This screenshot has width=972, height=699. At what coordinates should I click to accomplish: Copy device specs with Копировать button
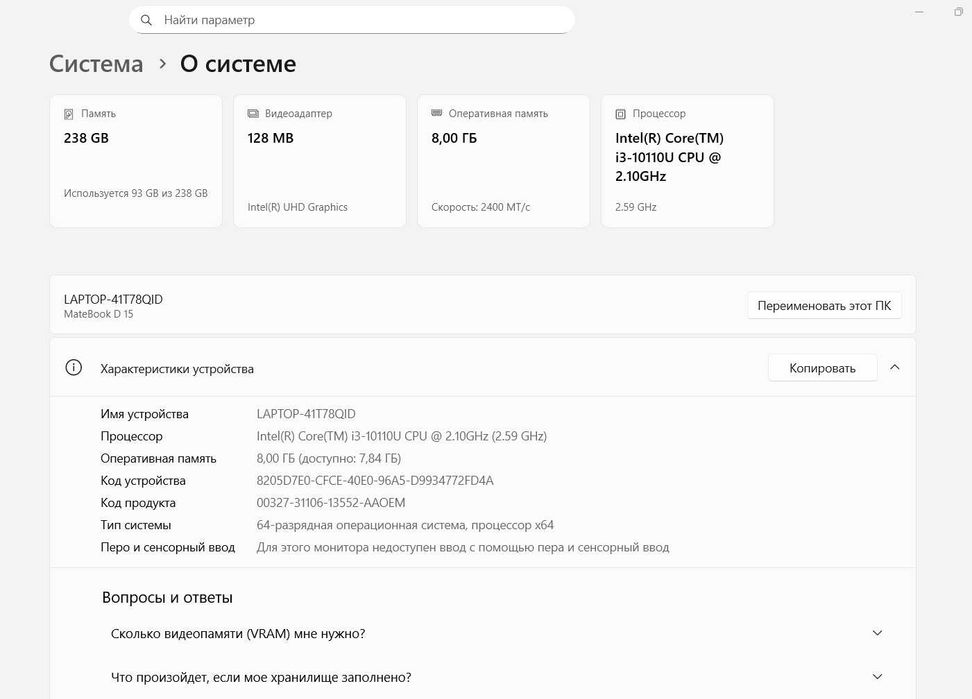pos(822,368)
